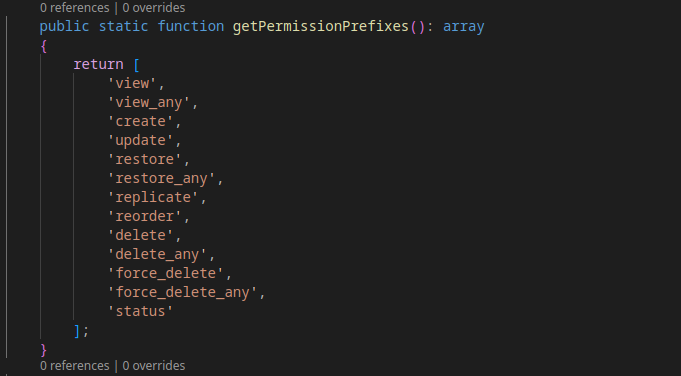Click the 'replicate' string entry

pyautogui.click(x=153, y=198)
